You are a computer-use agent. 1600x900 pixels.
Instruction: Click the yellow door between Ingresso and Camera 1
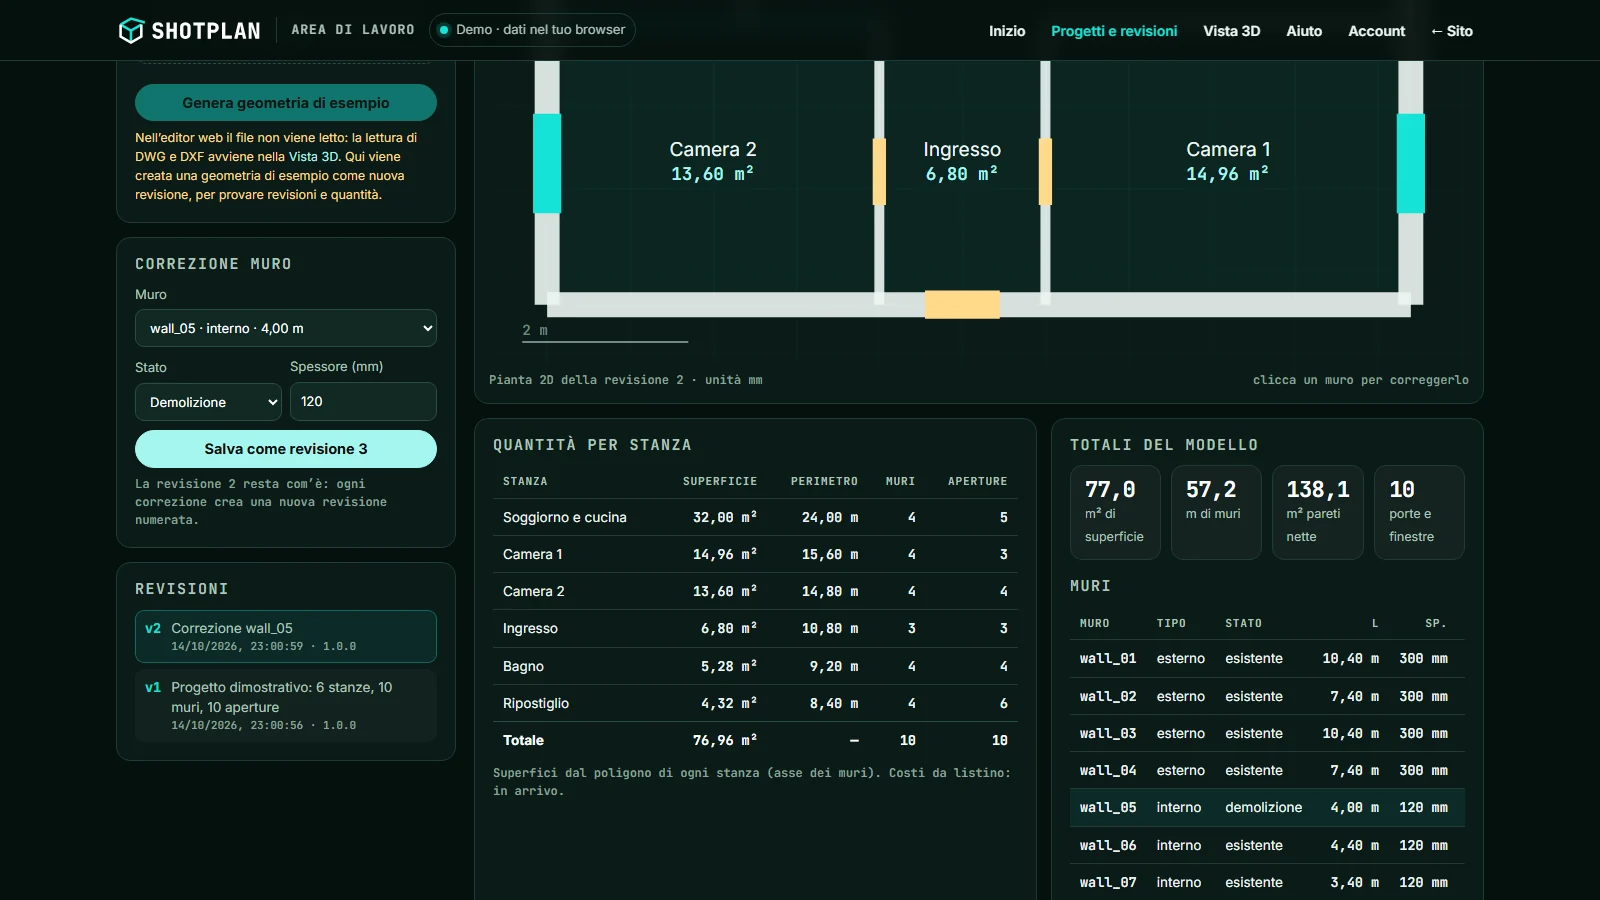click(1045, 172)
